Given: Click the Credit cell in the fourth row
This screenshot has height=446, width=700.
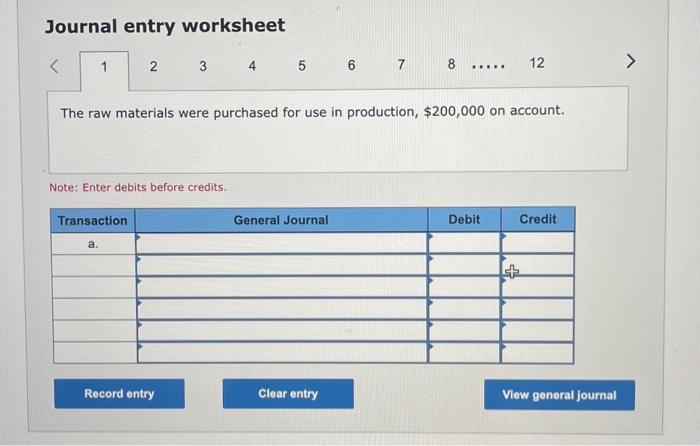Looking at the screenshot, I should pyautogui.click(x=538, y=308).
